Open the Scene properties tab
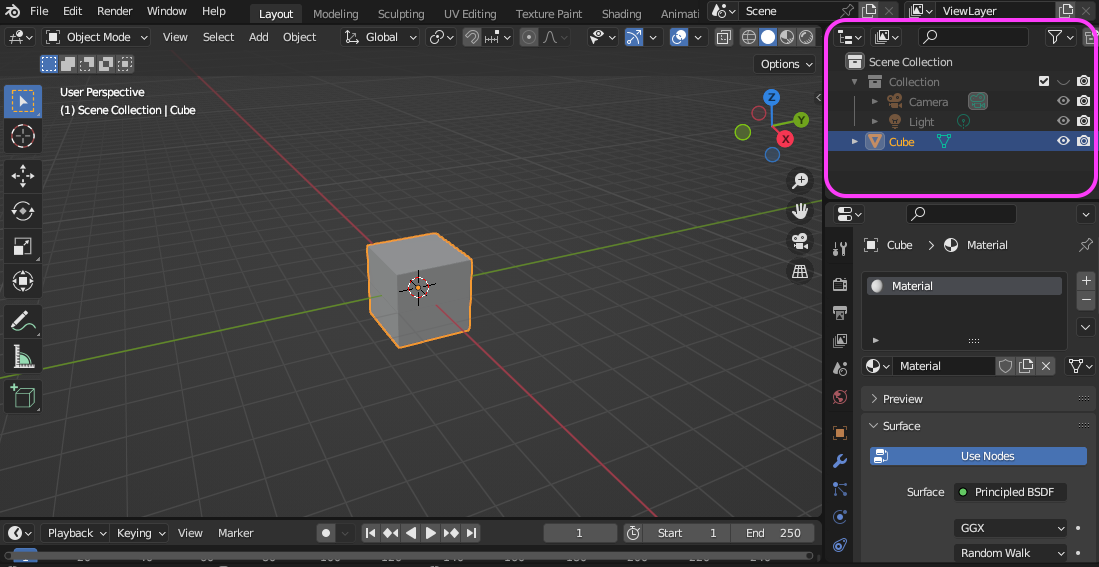This screenshot has width=1099, height=567. pos(840,369)
